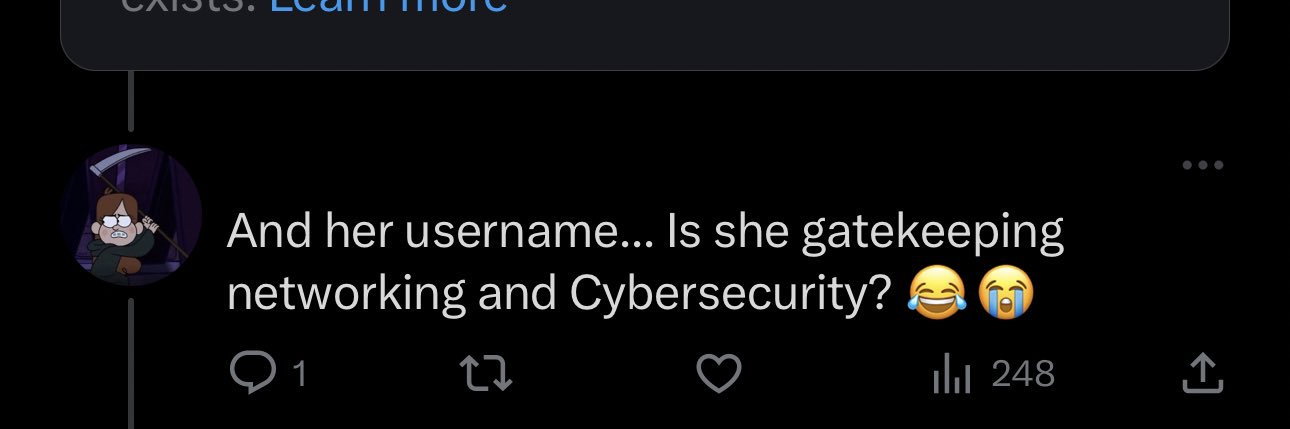Click the loudly crying emoji in the tweet
This screenshot has width=1290, height=429.
pos(1005,293)
